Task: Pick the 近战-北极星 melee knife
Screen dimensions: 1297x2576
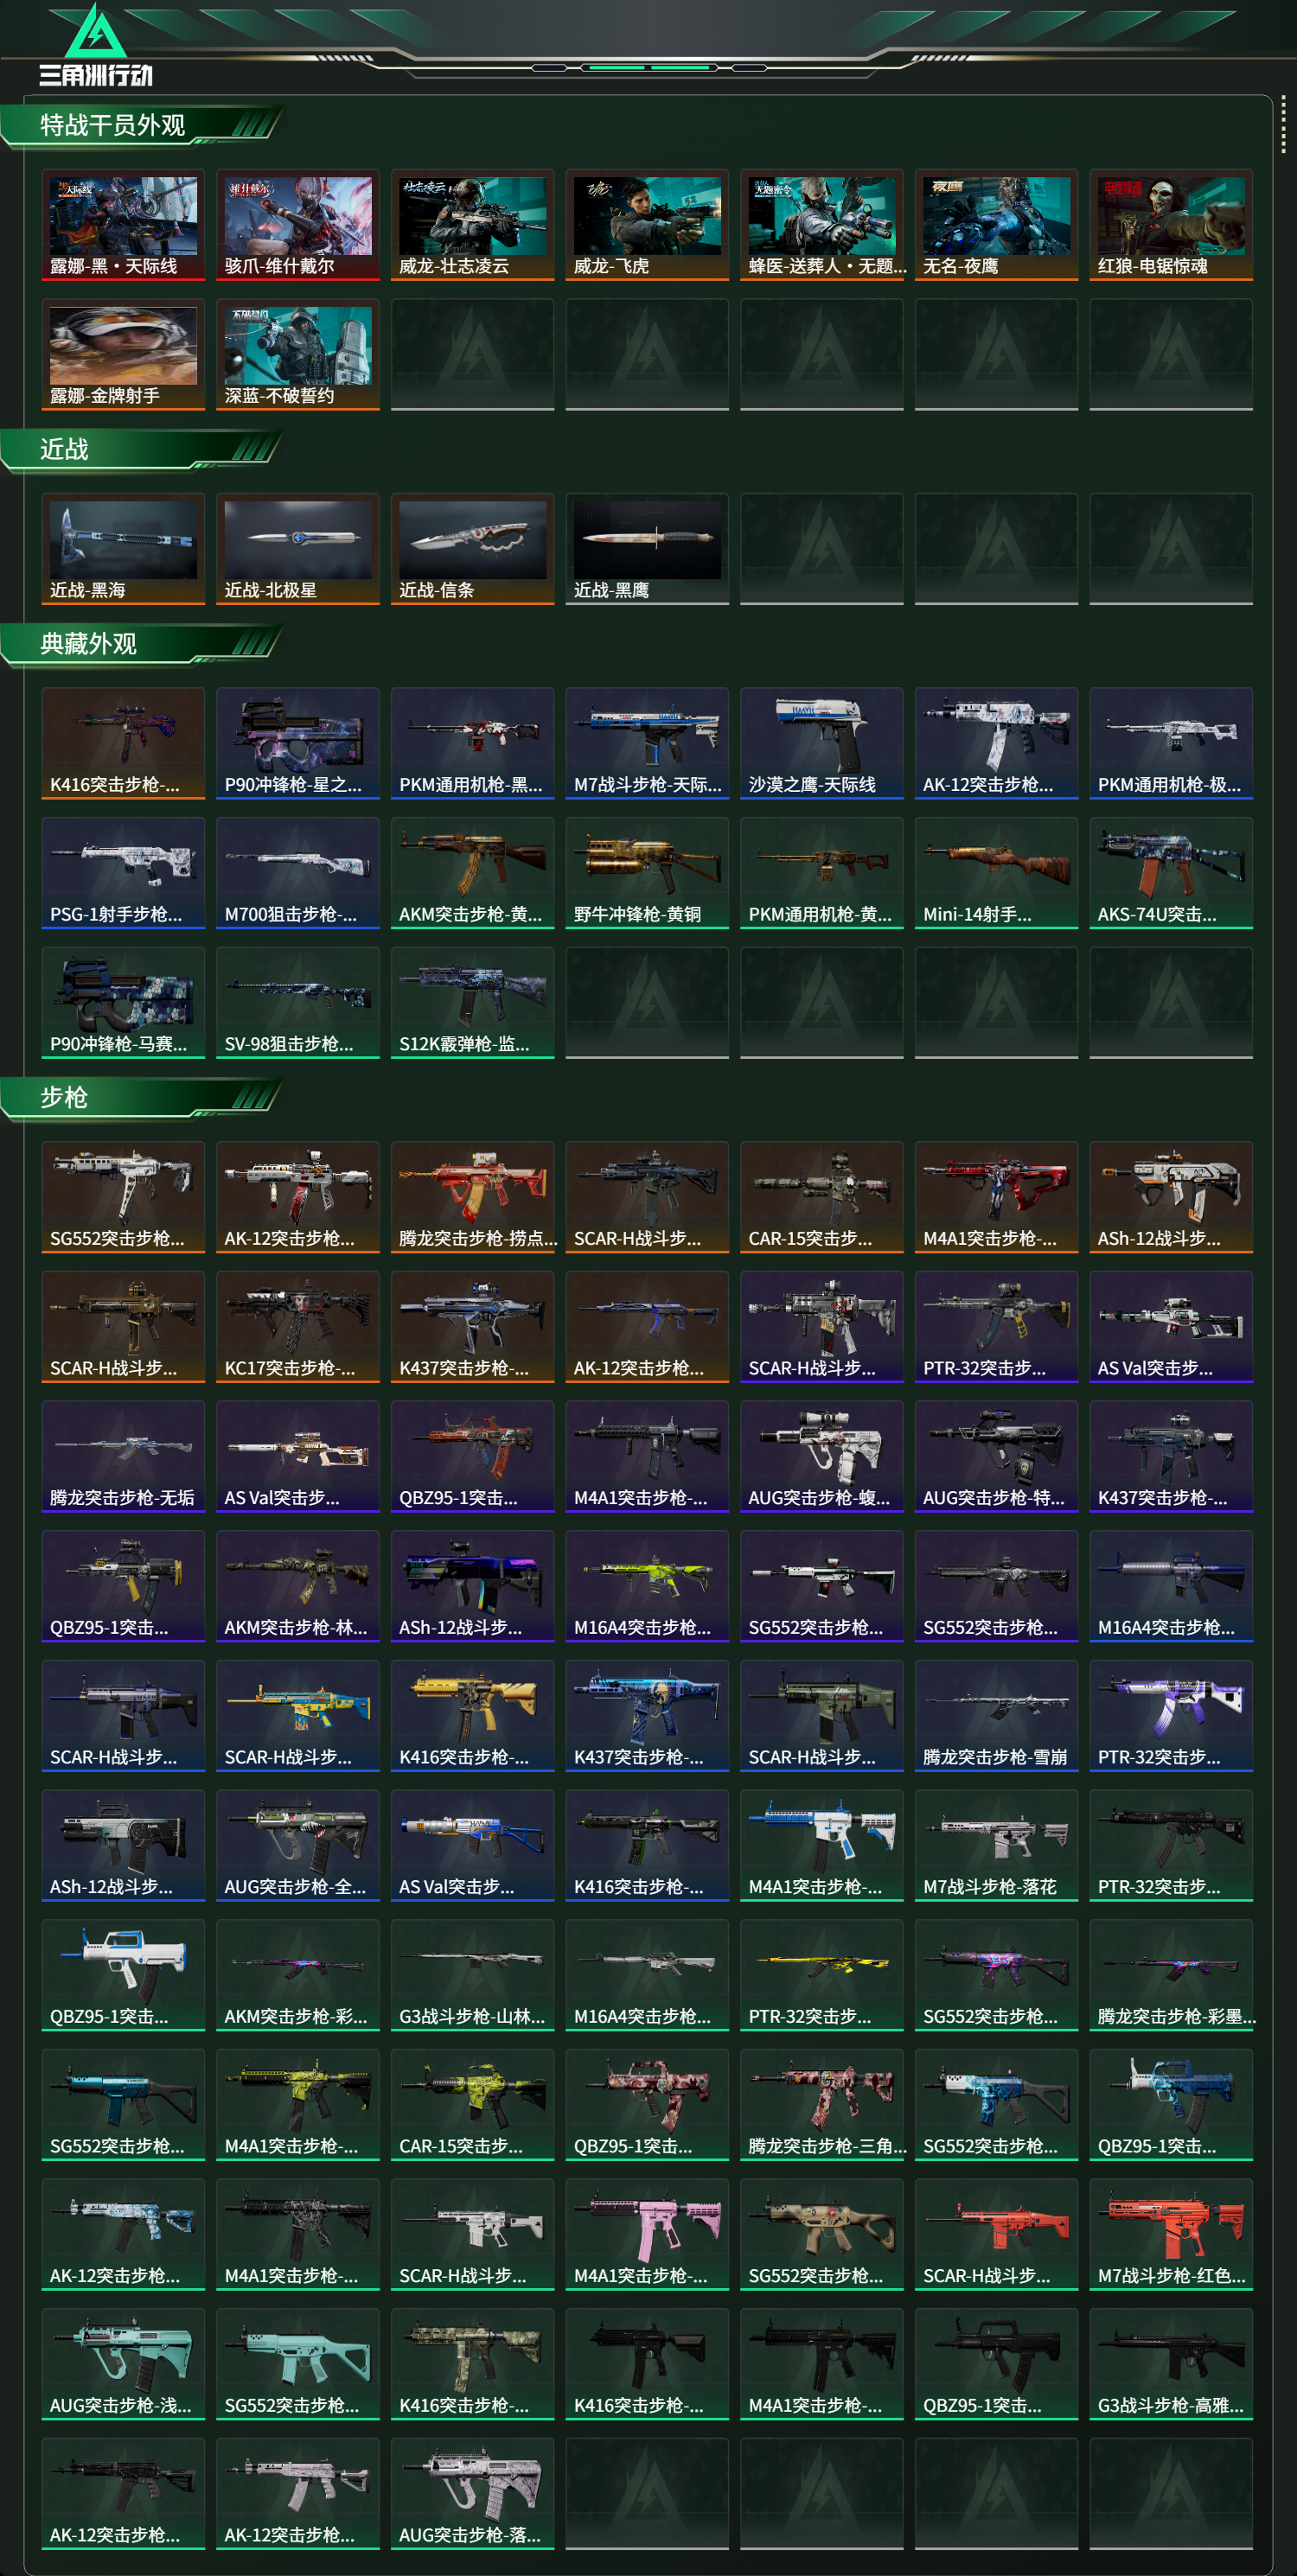Action: pos(298,548)
